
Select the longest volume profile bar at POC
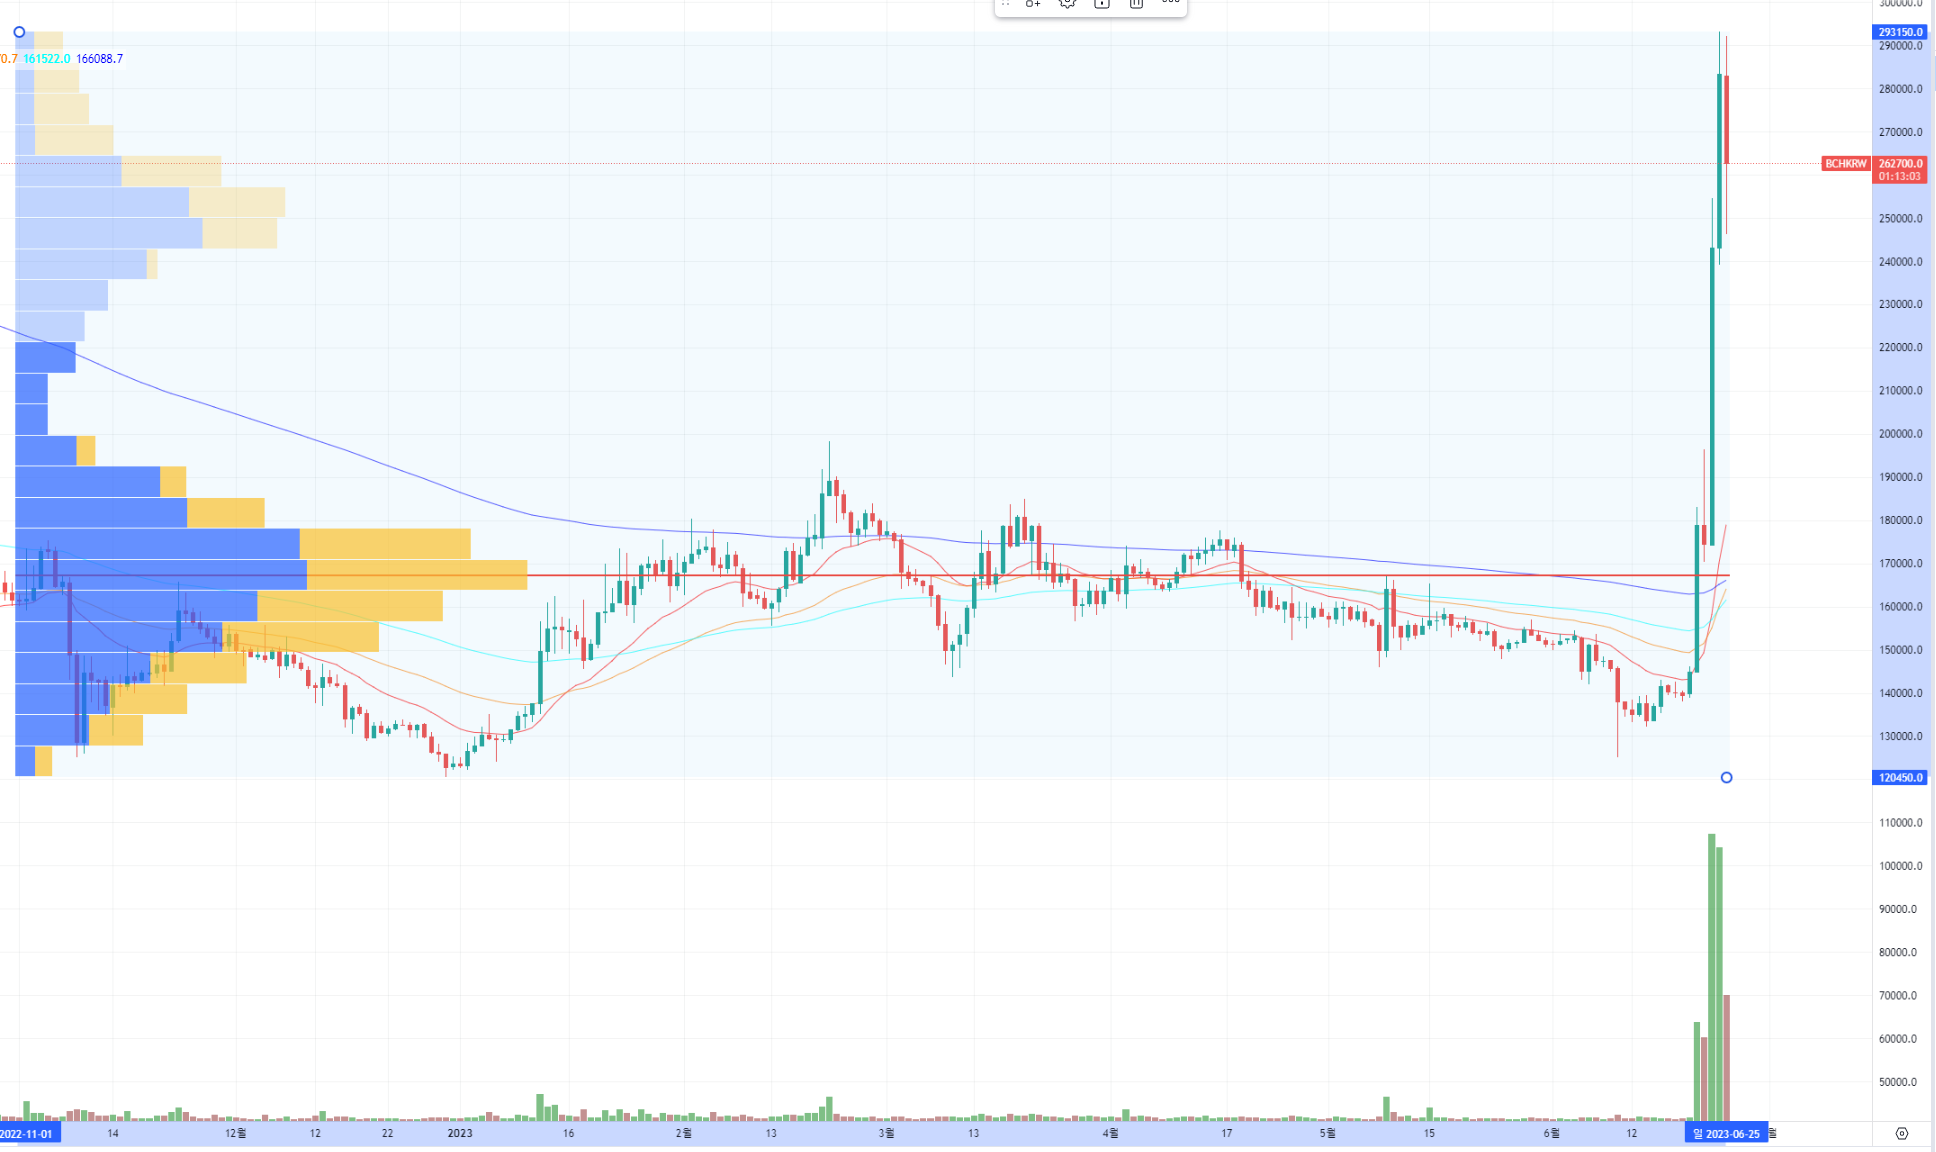[x=271, y=575]
